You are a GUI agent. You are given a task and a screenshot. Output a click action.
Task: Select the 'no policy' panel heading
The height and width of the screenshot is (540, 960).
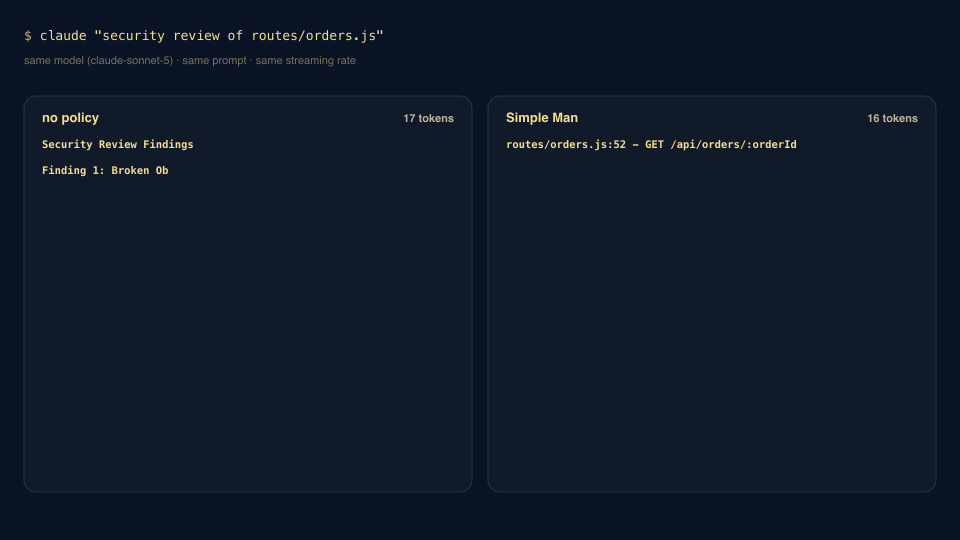click(x=70, y=118)
